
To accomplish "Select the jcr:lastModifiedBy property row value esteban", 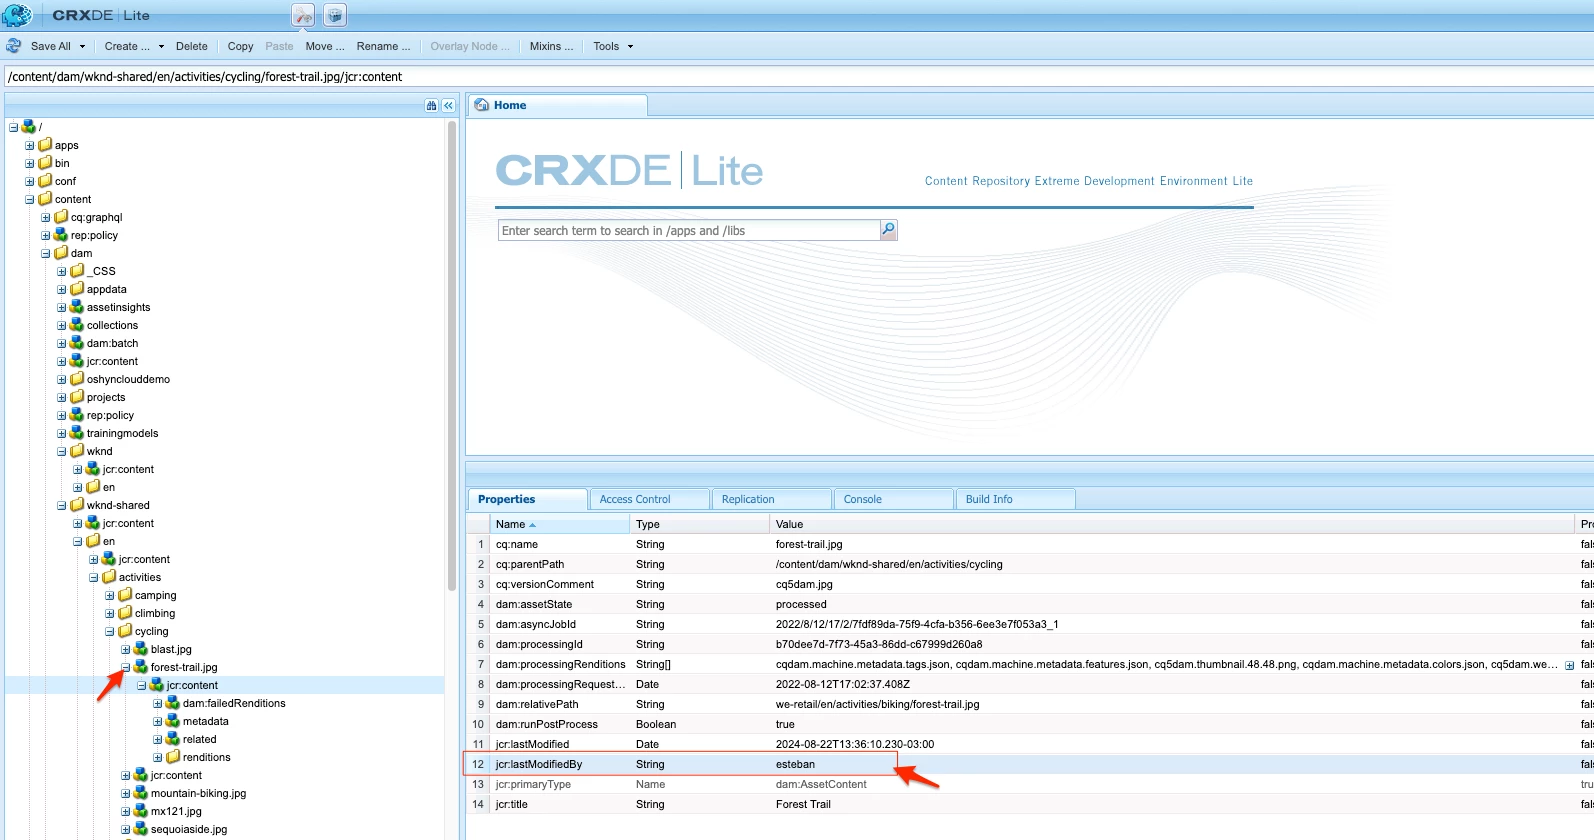I will [x=795, y=764].
